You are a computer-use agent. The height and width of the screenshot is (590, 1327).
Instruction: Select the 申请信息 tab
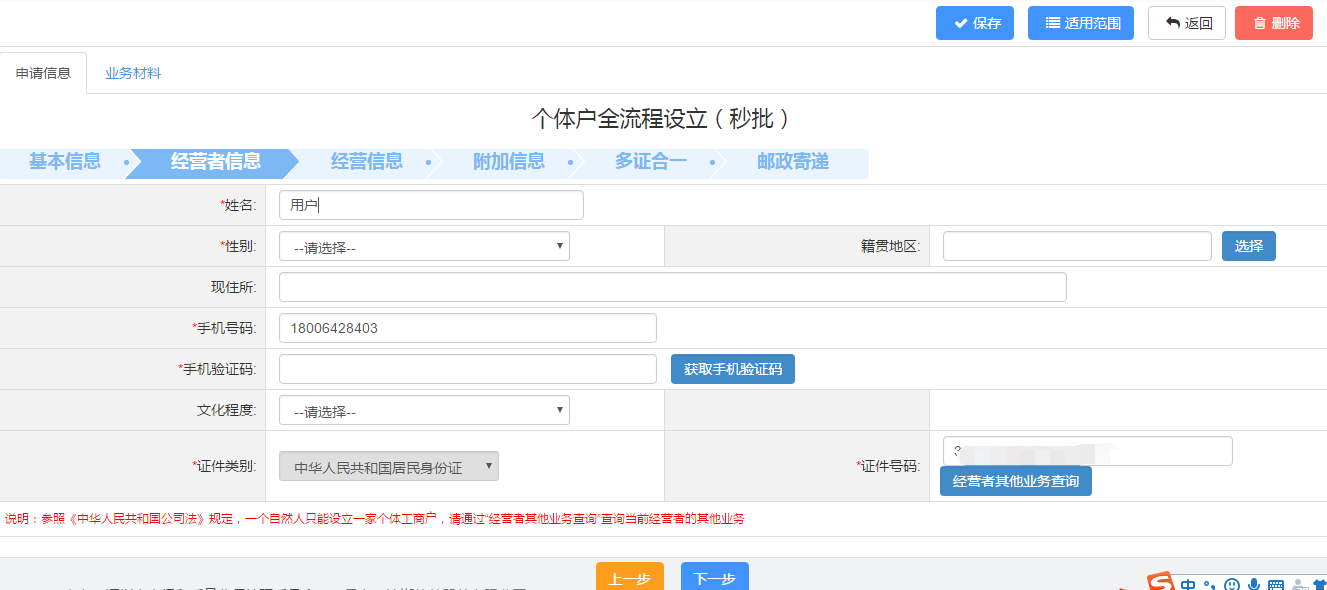43,73
